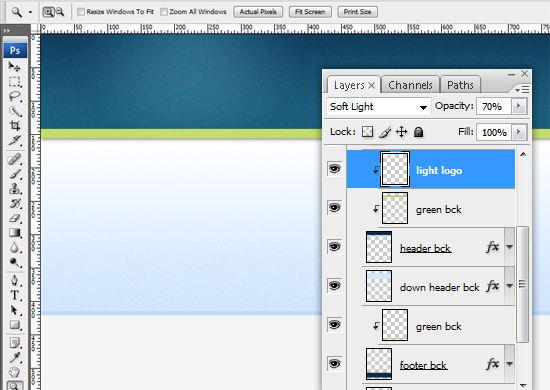The height and width of the screenshot is (390, 550).
Task: Hide the header bck layer
Action: point(334,247)
